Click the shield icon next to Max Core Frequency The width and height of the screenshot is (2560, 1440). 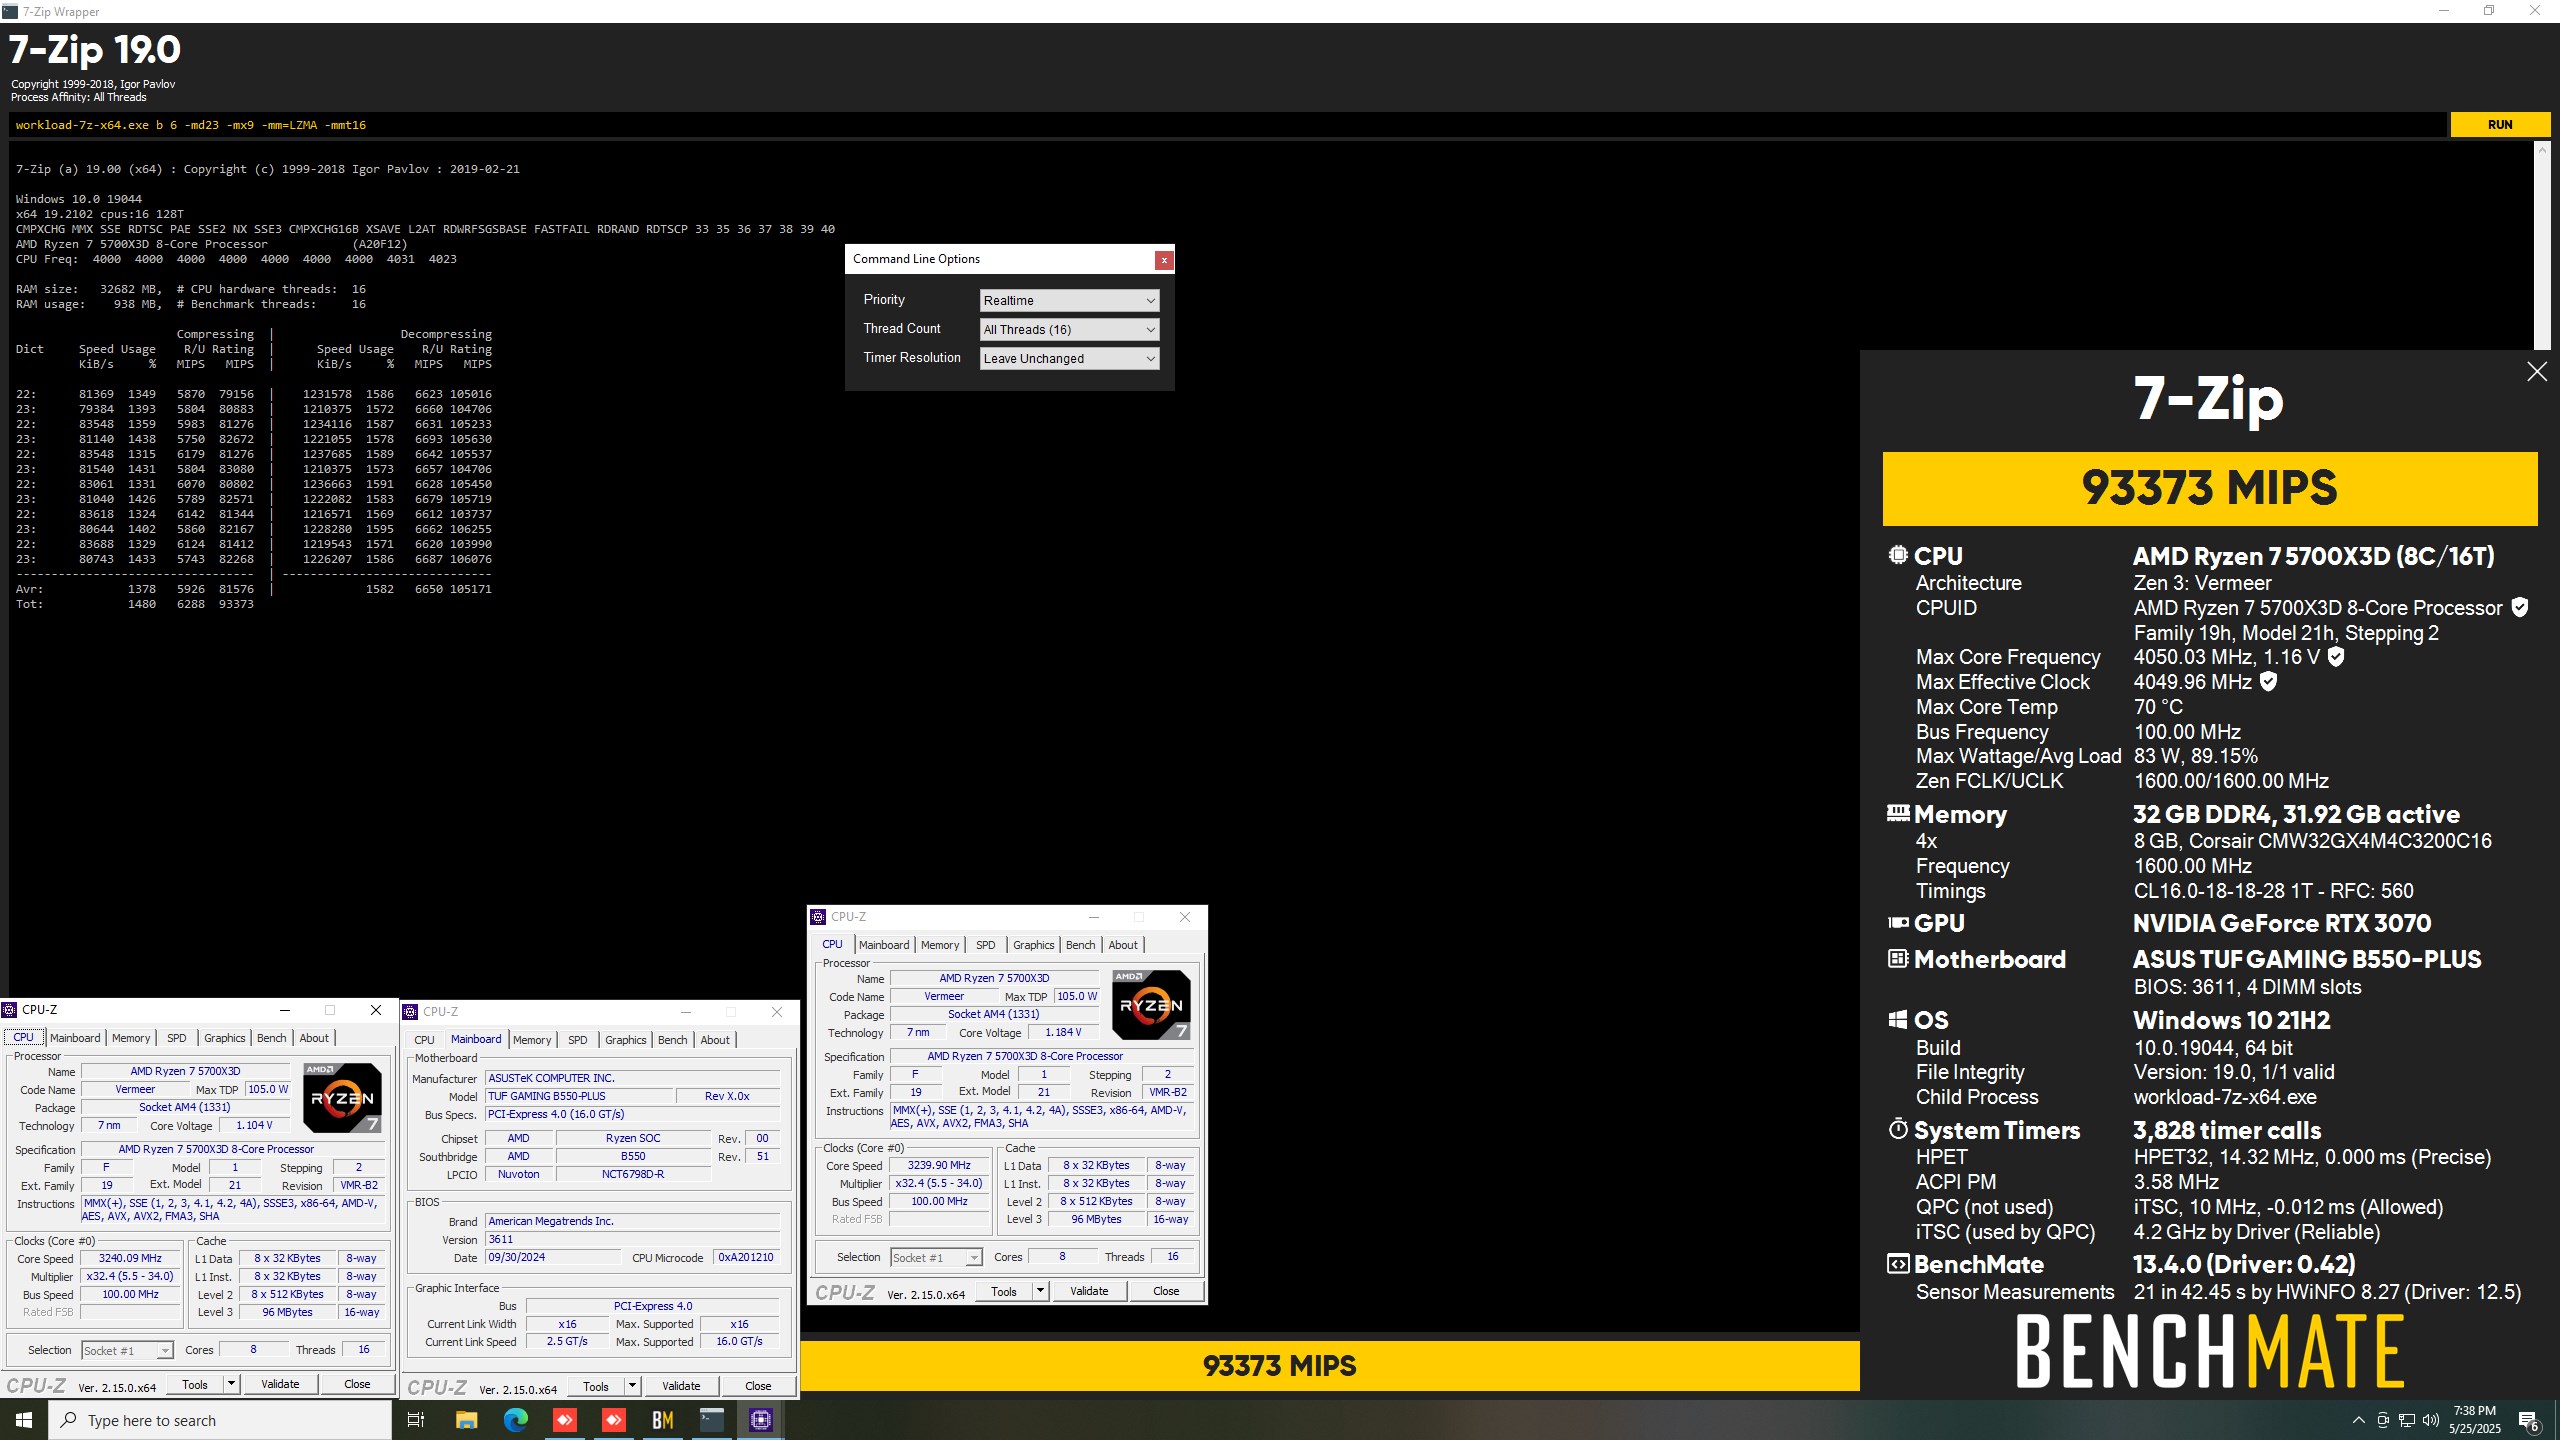[x=2336, y=656]
